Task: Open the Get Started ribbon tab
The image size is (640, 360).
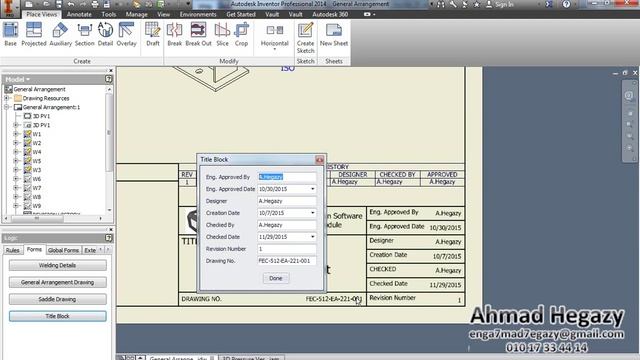Action: [241, 14]
